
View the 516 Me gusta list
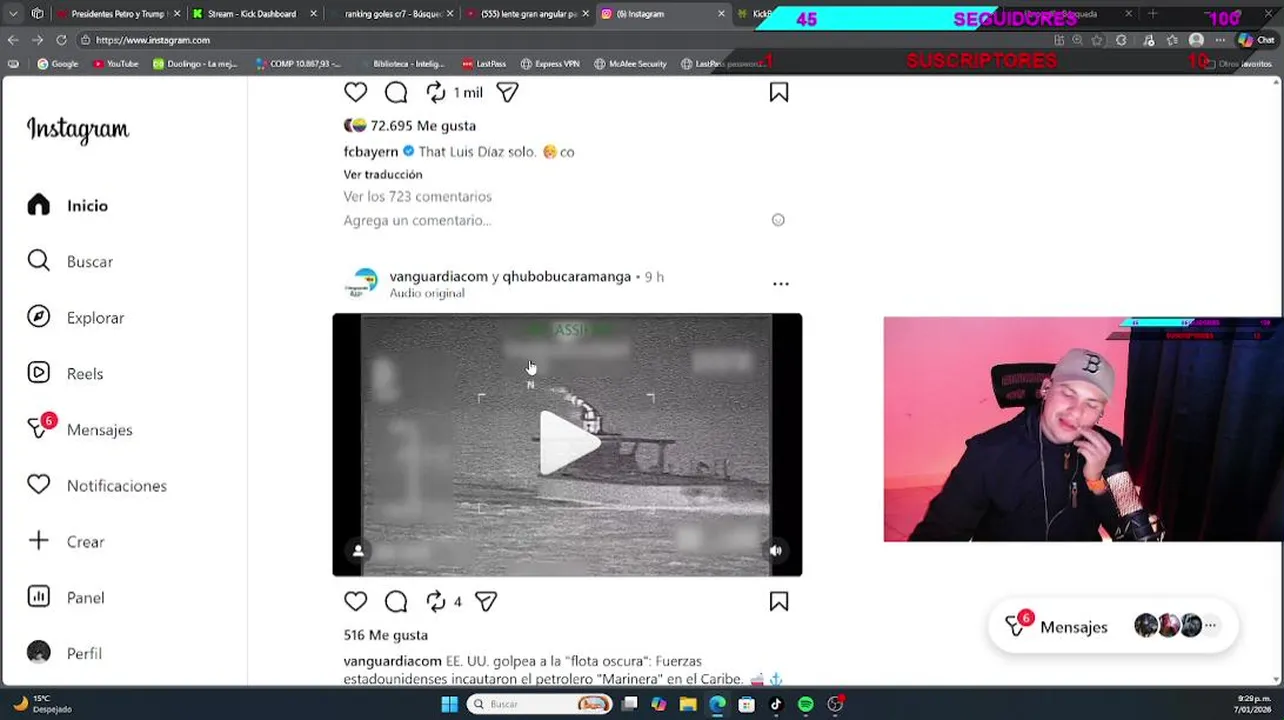[x=386, y=635]
